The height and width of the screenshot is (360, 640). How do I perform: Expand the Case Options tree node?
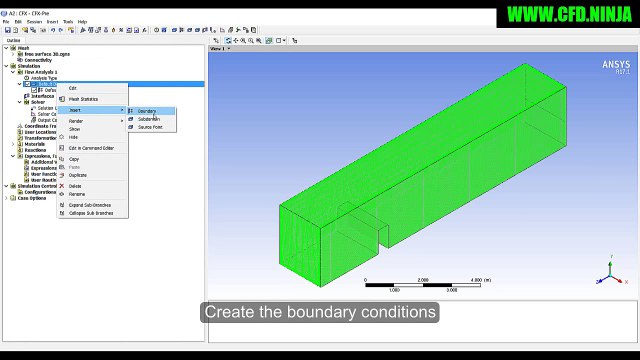tap(6, 198)
